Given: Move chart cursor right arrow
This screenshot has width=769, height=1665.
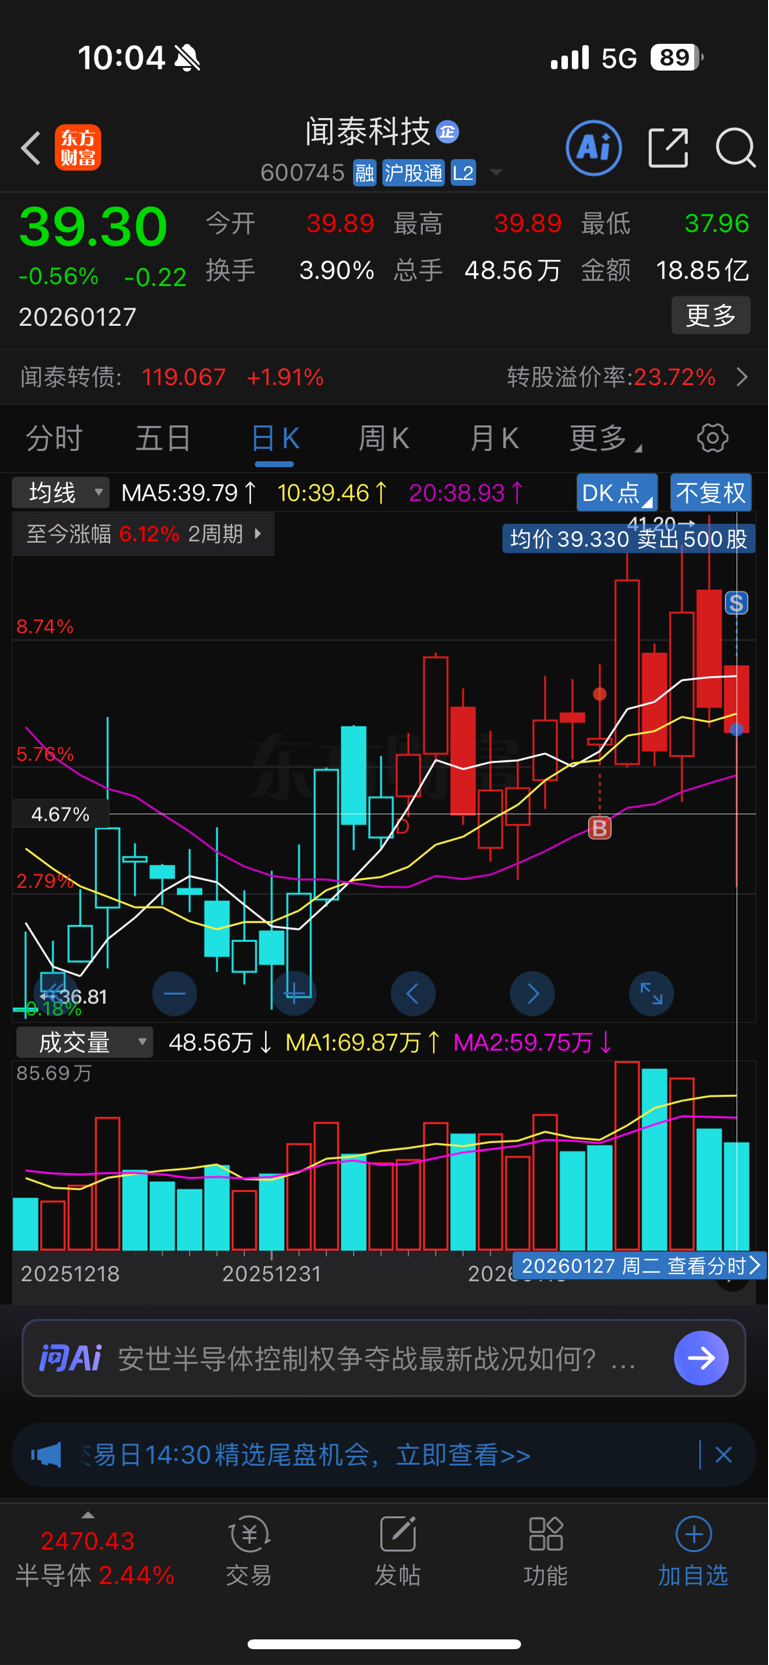Looking at the screenshot, I should pos(532,993).
